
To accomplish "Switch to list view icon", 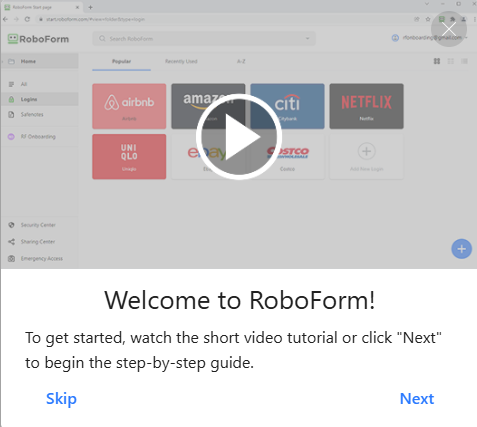I will 464,61.
